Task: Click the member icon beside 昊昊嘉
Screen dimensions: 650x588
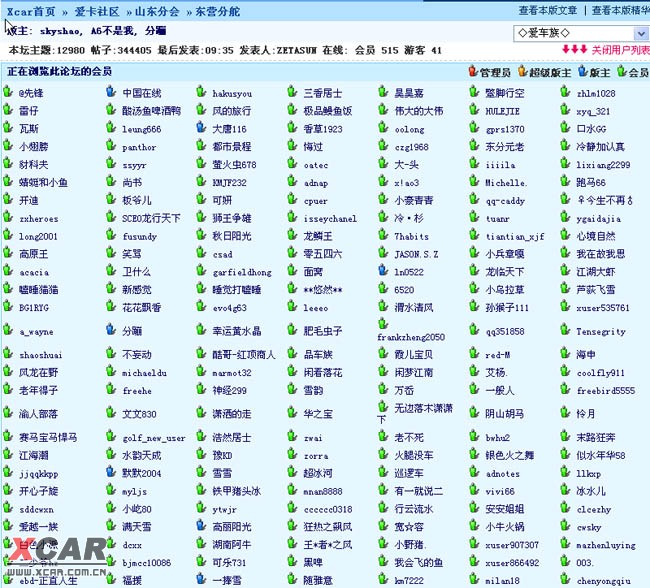Action: (x=383, y=91)
